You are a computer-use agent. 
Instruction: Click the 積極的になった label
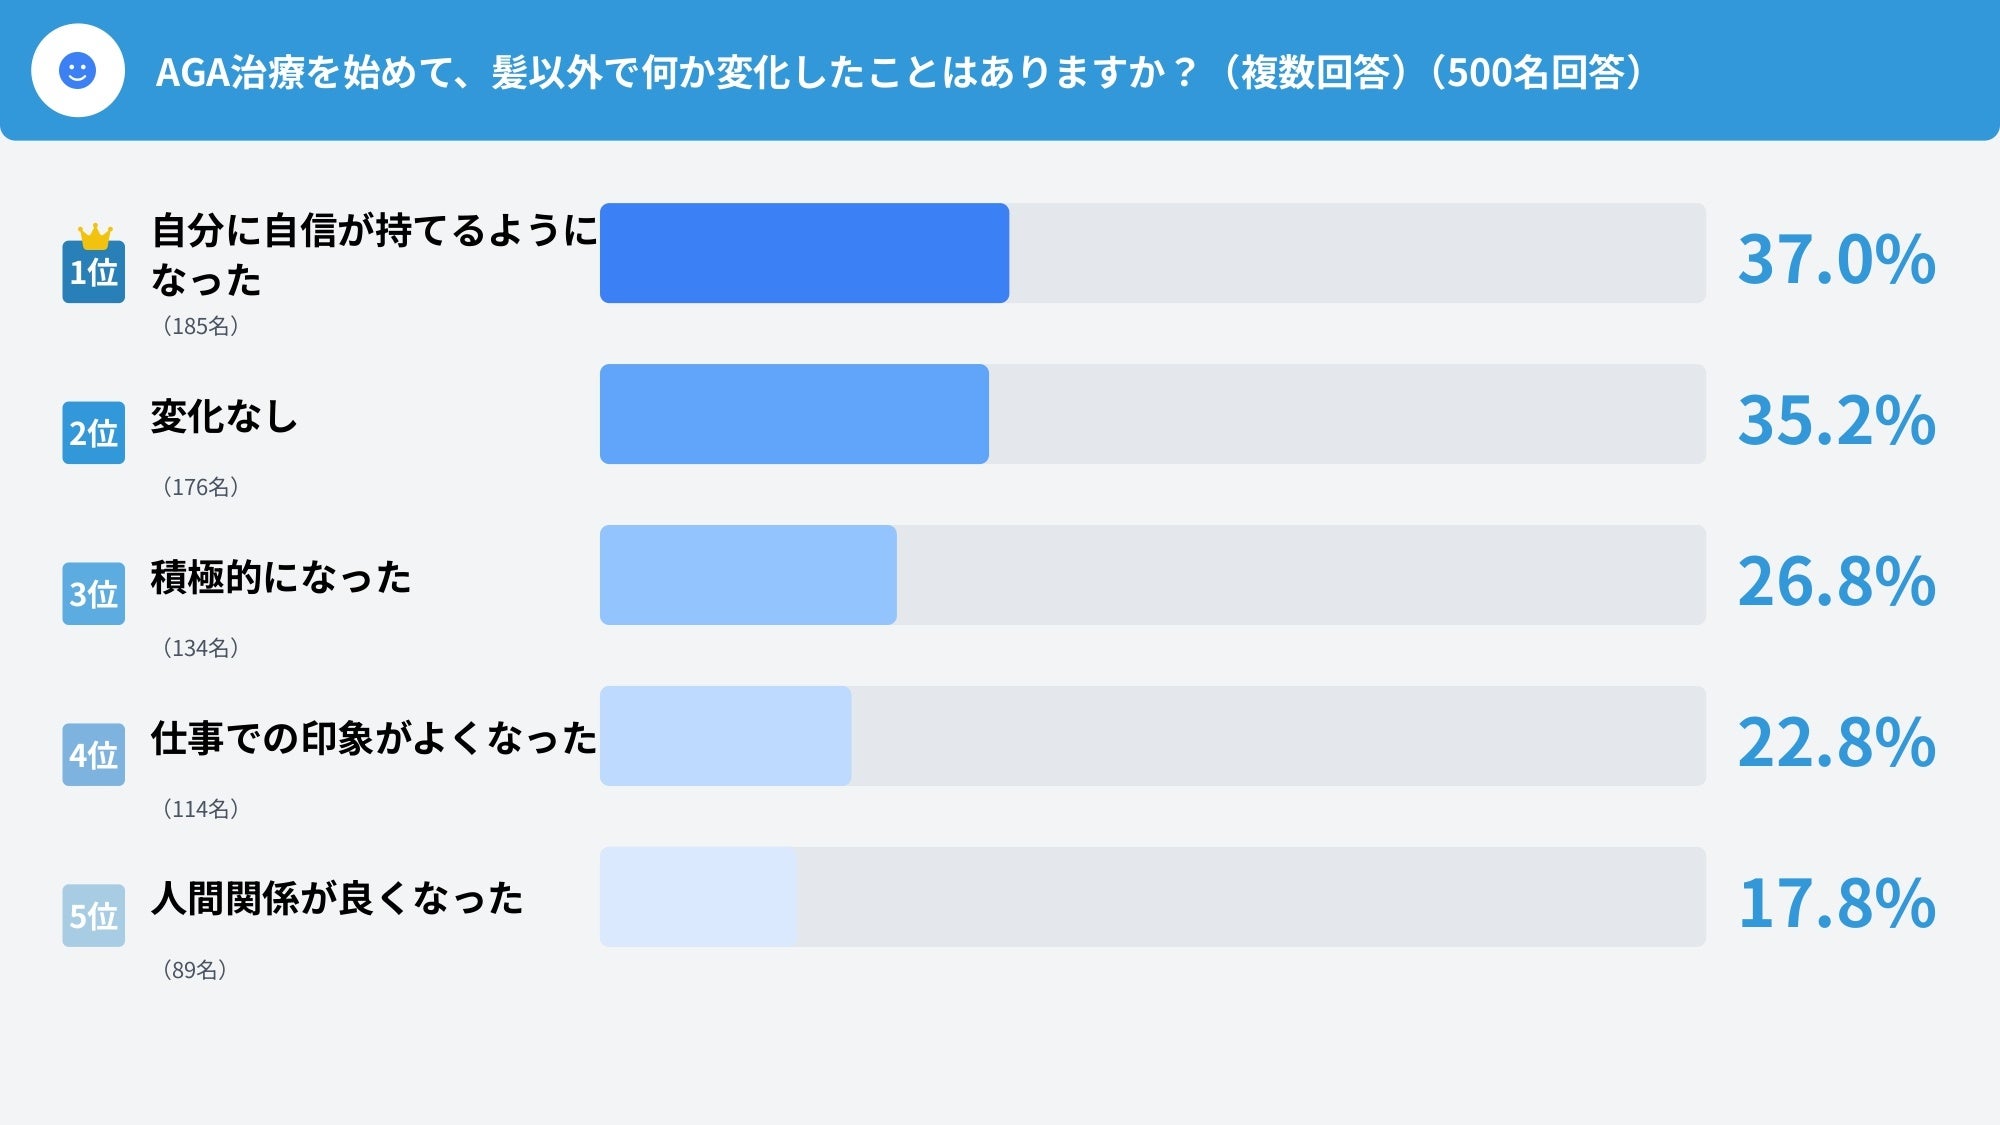click(x=281, y=577)
